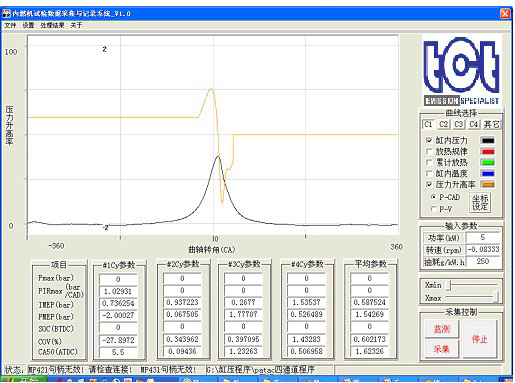This screenshot has height=383, width=515.
Task: Click the blue 缸内温度 color swatch
Action: tap(488, 173)
